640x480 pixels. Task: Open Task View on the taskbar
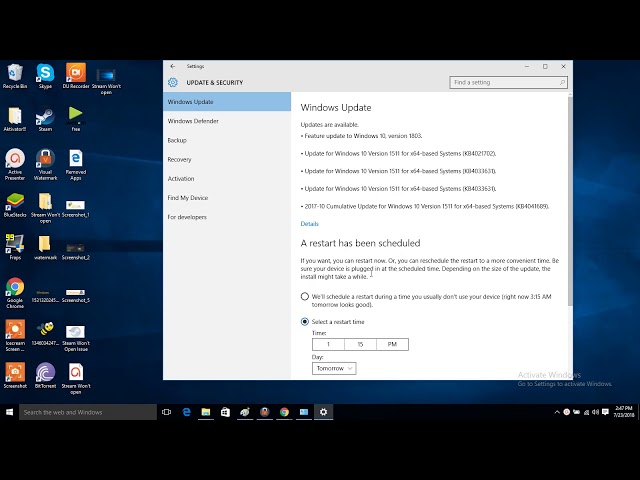167,412
